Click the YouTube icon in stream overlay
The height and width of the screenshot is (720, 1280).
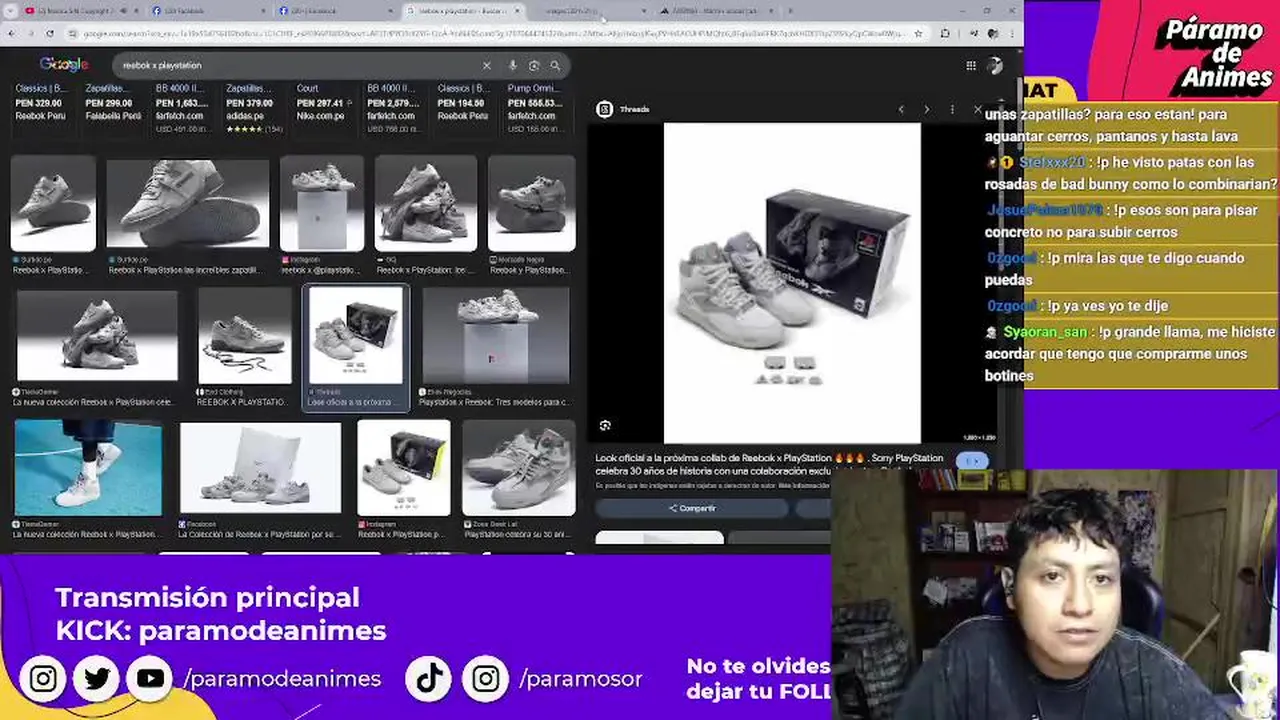click(x=150, y=678)
